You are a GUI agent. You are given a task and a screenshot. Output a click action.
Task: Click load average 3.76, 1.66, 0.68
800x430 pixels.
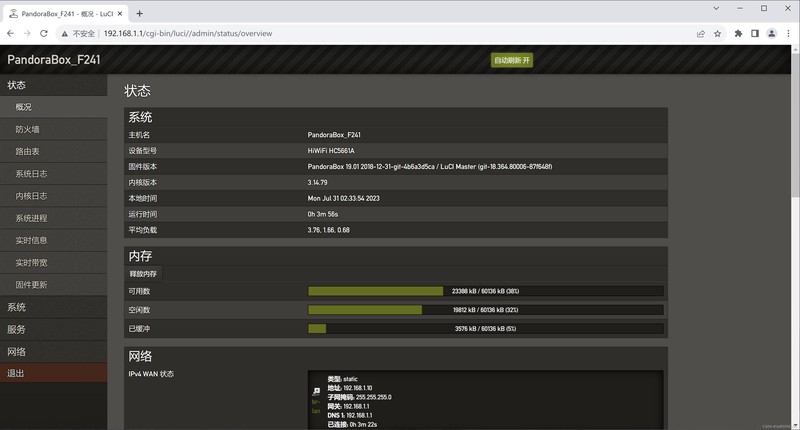[x=329, y=230]
